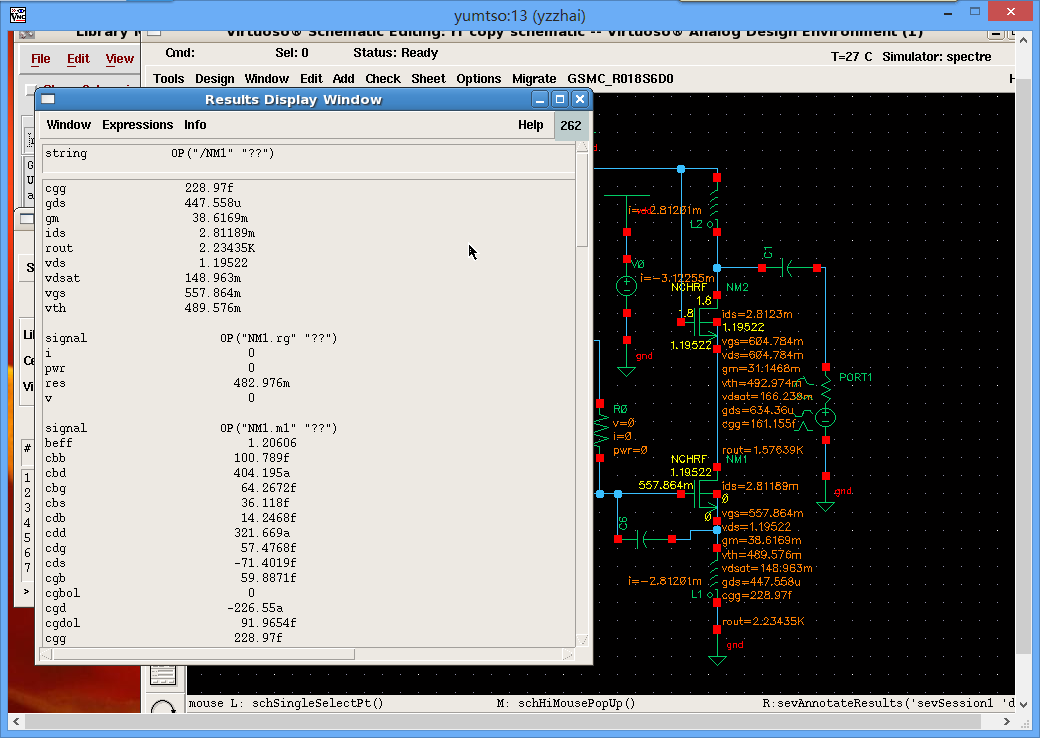
Task: Select the gnd symbol below L1
Action: [717, 659]
